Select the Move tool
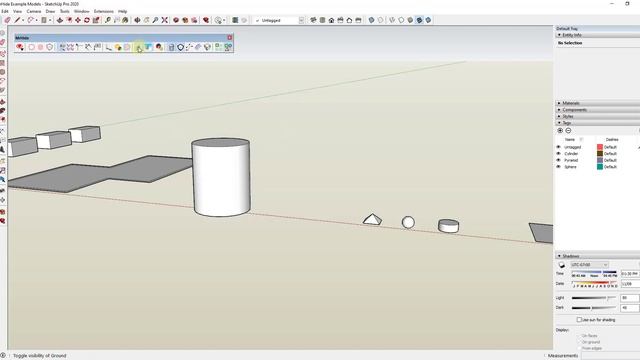Image resolution: width=640 pixels, height=360 pixels. click(x=78, y=20)
